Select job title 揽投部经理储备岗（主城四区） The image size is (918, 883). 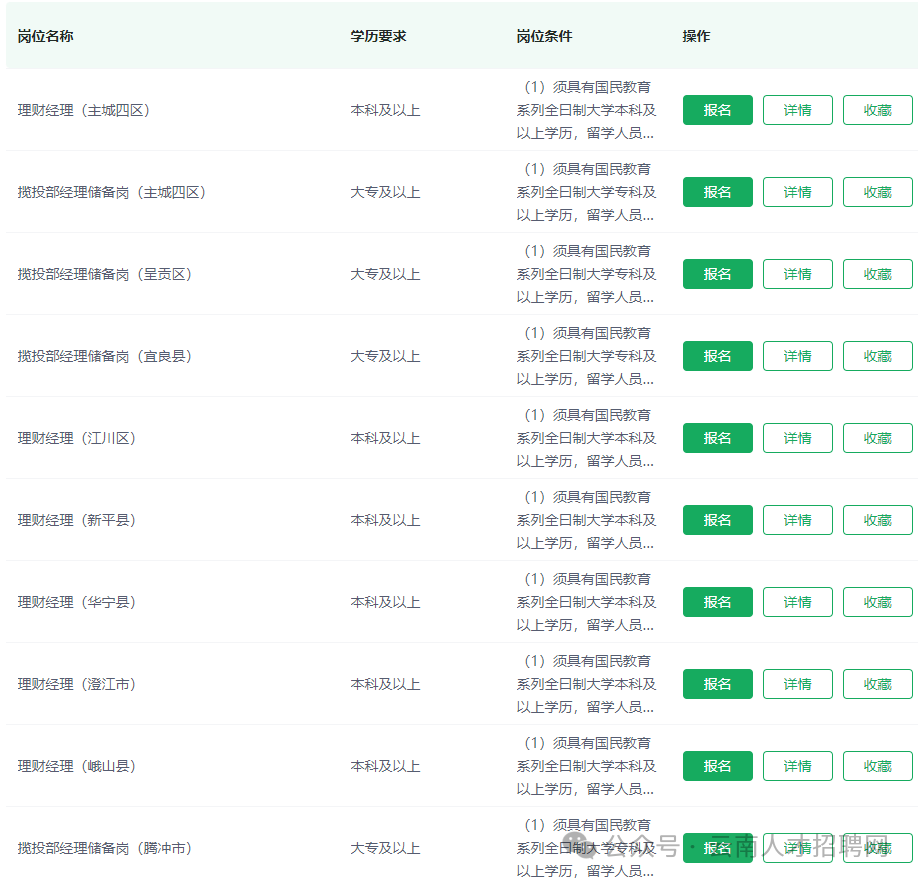(x=112, y=192)
